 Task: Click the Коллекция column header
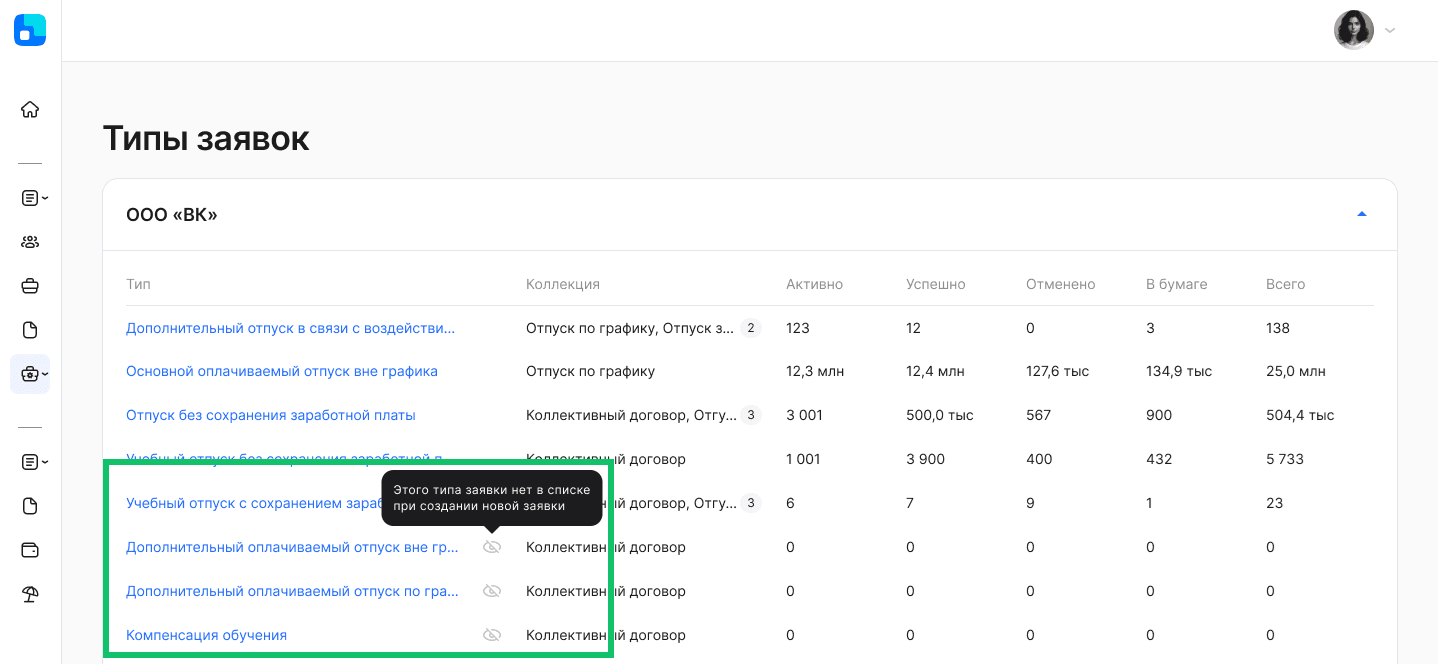click(563, 284)
